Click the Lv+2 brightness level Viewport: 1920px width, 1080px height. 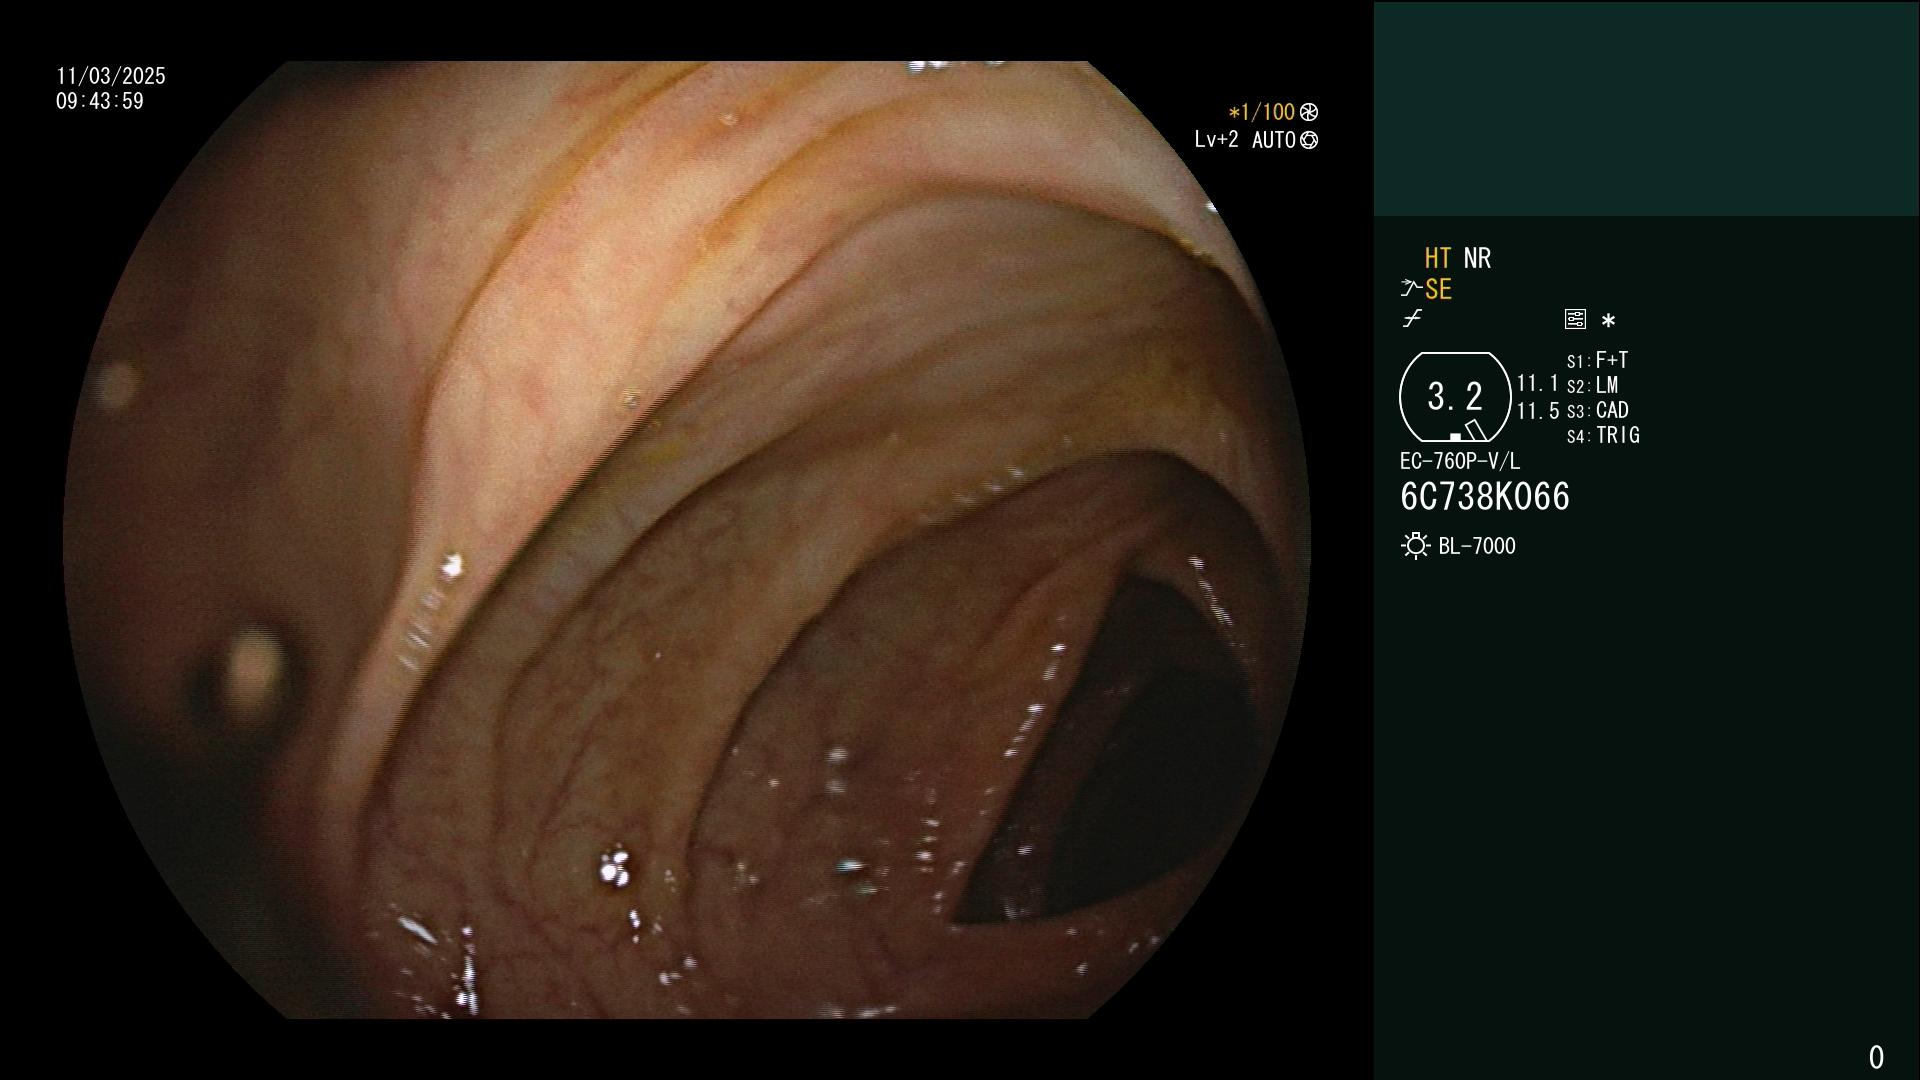click(1216, 140)
